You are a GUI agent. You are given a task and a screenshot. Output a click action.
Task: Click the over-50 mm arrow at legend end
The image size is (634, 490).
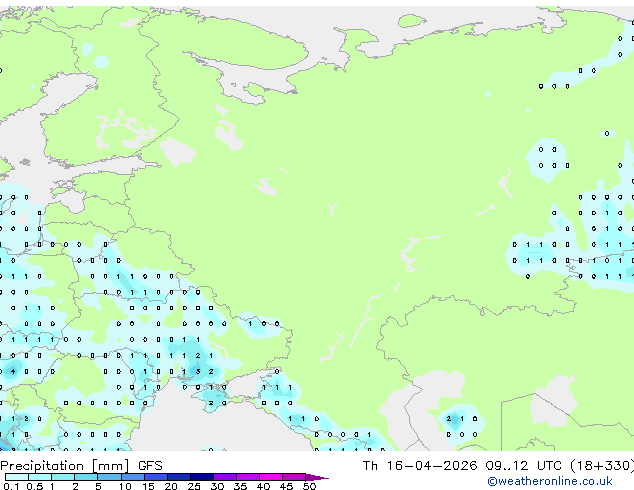pos(317,478)
